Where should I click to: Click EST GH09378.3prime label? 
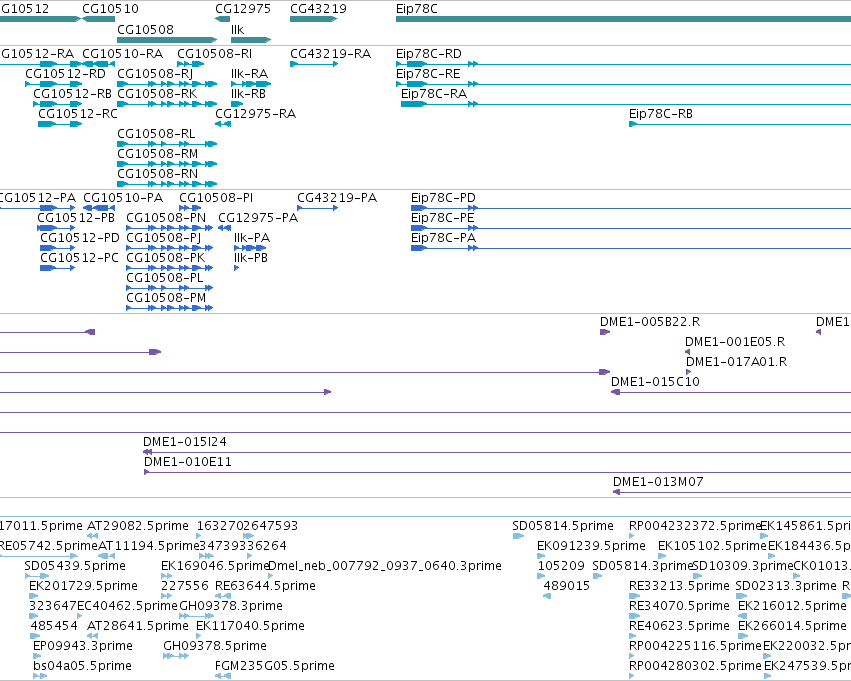(231, 607)
